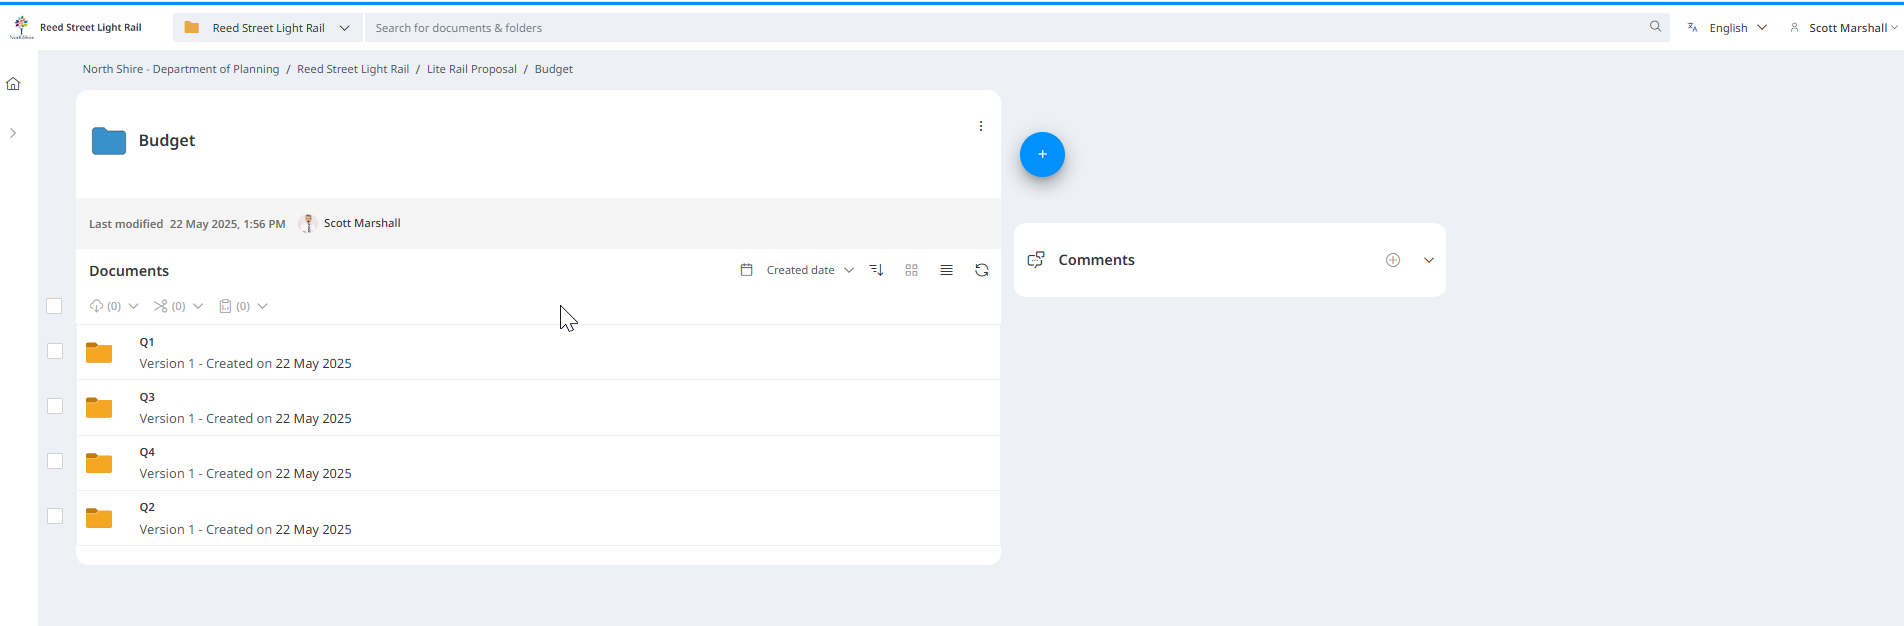Toggle the select-all documents checkbox
Screen dimensions: 1904x626
click(x=54, y=306)
